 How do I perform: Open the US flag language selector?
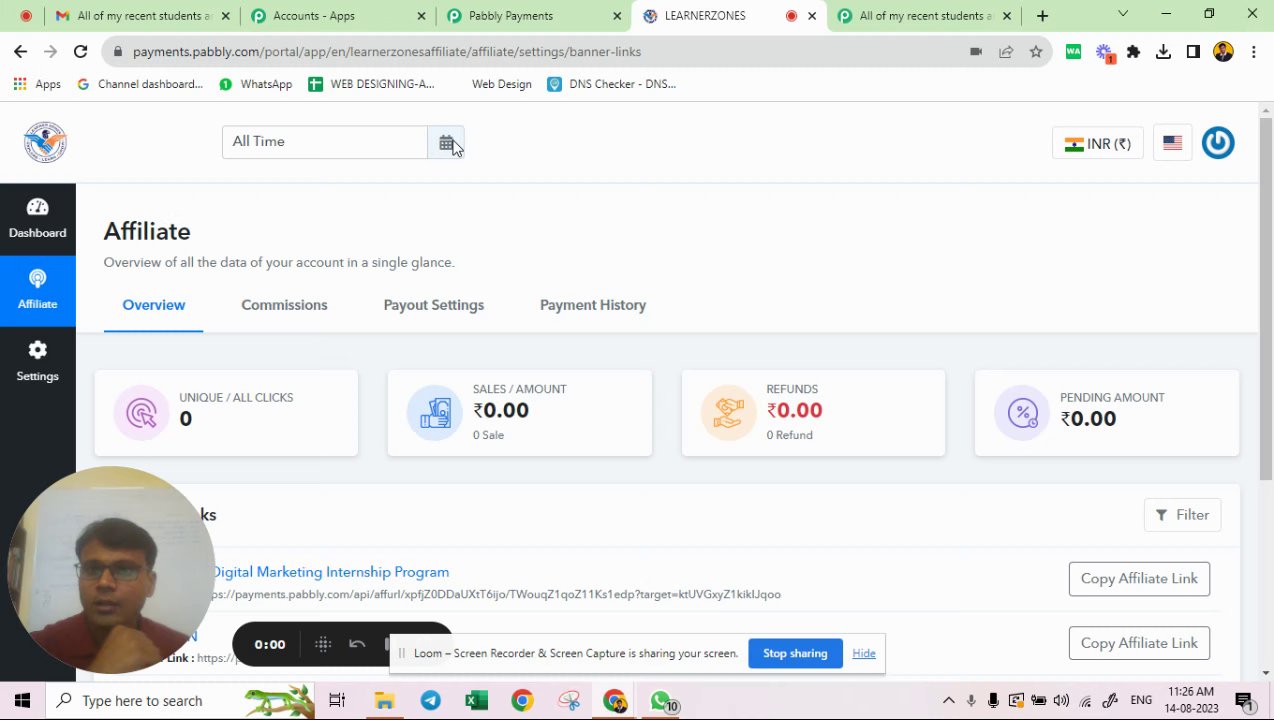coord(1172,143)
